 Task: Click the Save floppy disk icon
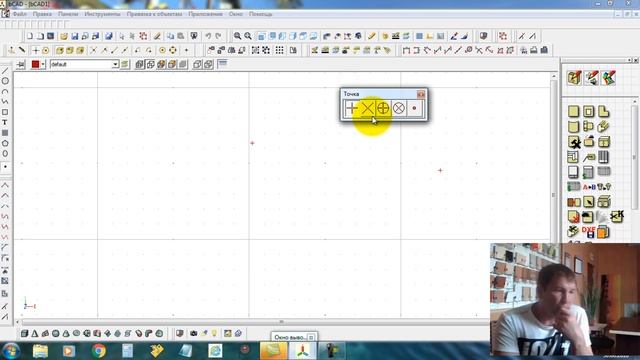pyautogui.click(x=74, y=36)
